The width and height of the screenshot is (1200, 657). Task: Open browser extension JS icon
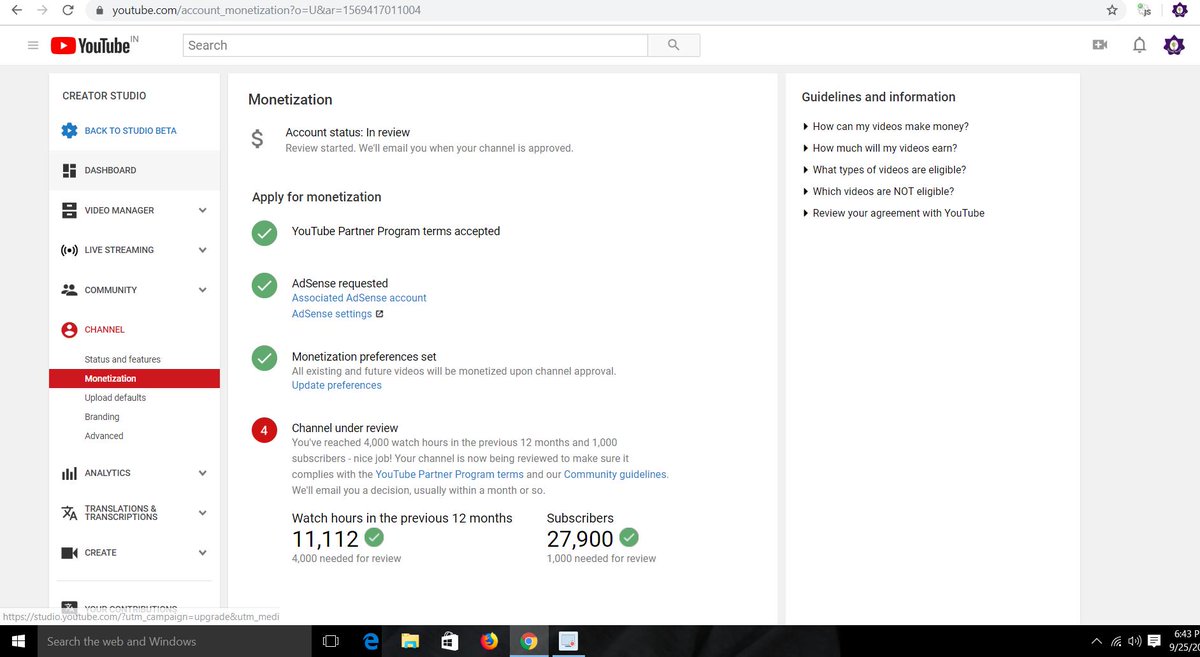[1144, 10]
